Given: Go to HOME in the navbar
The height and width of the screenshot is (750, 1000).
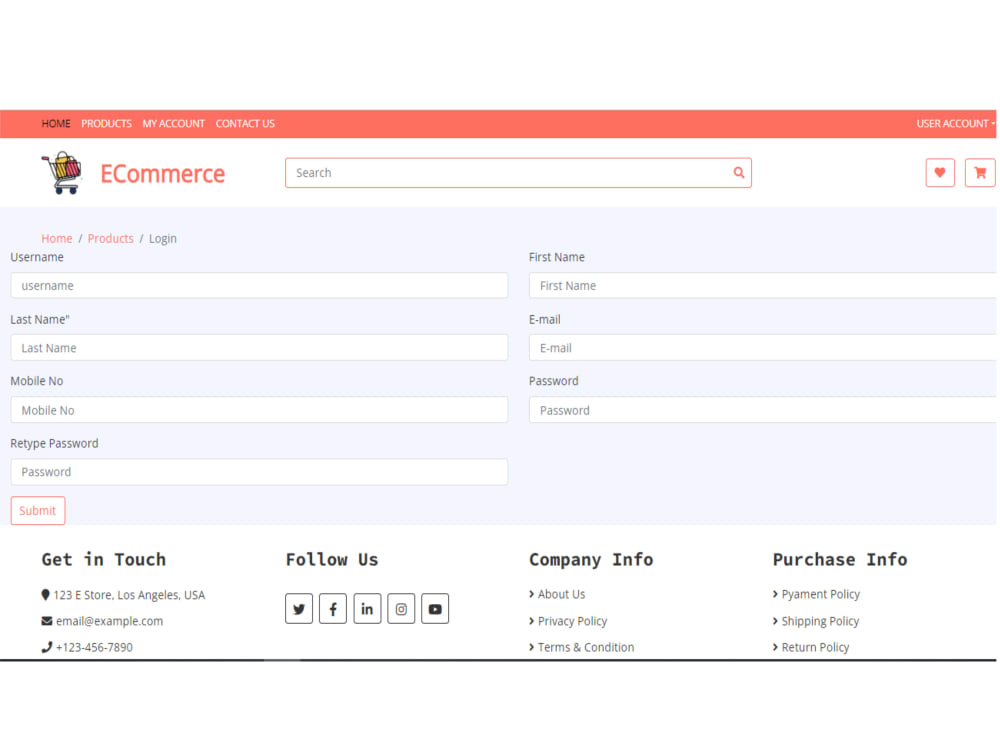Looking at the screenshot, I should click(x=56, y=124).
